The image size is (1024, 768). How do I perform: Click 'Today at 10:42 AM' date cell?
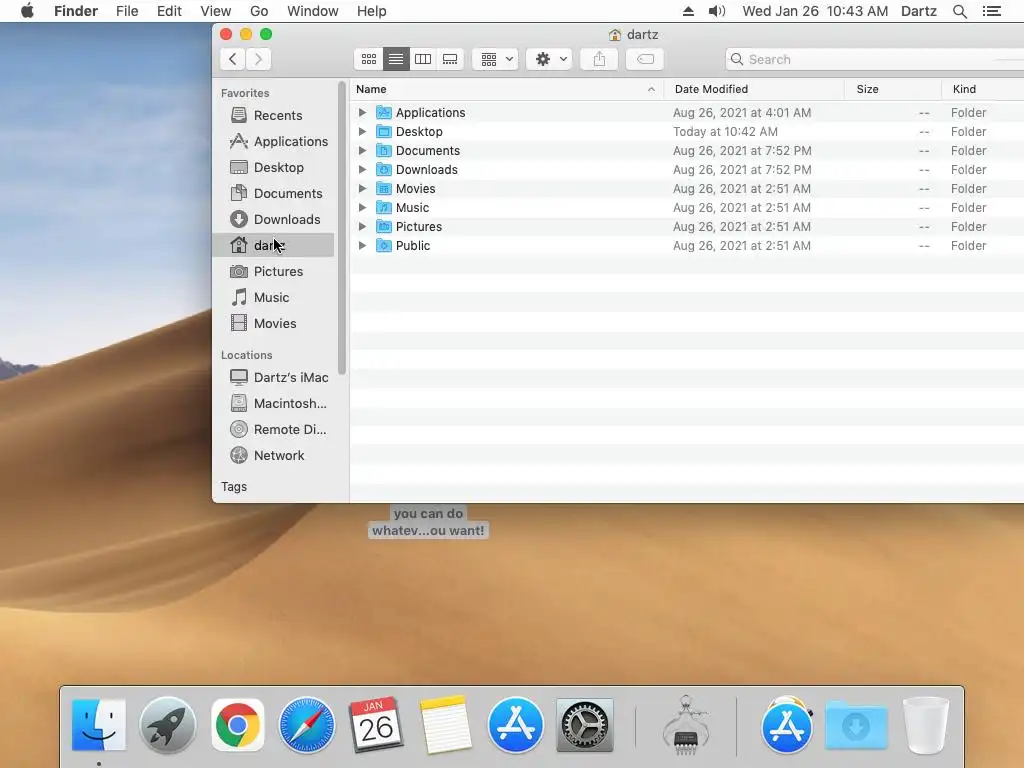[x=726, y=131]
